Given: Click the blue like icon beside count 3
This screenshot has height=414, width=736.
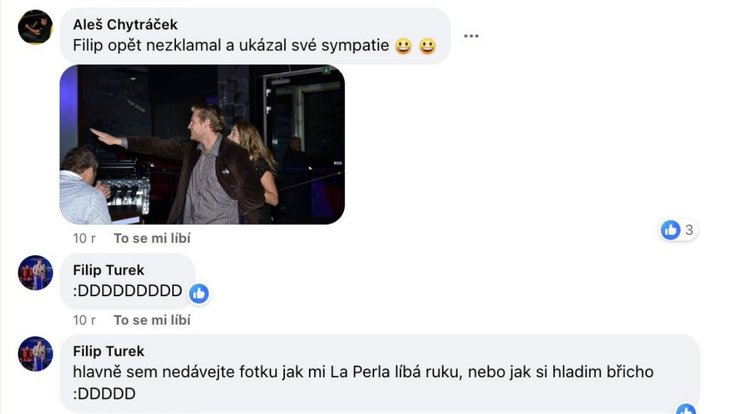Looking at the screenshot, I should [x=670, y=230].
